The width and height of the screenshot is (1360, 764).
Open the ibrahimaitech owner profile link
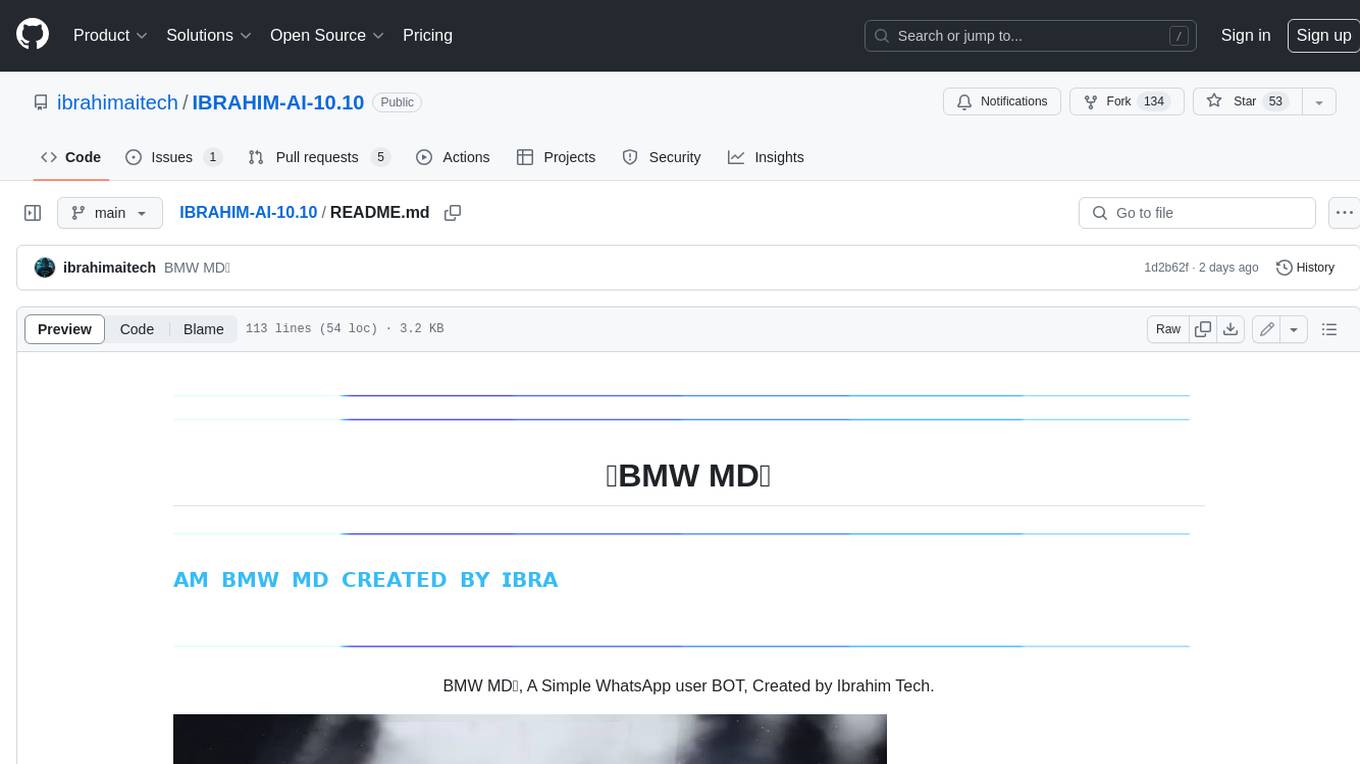pos(117,102)
